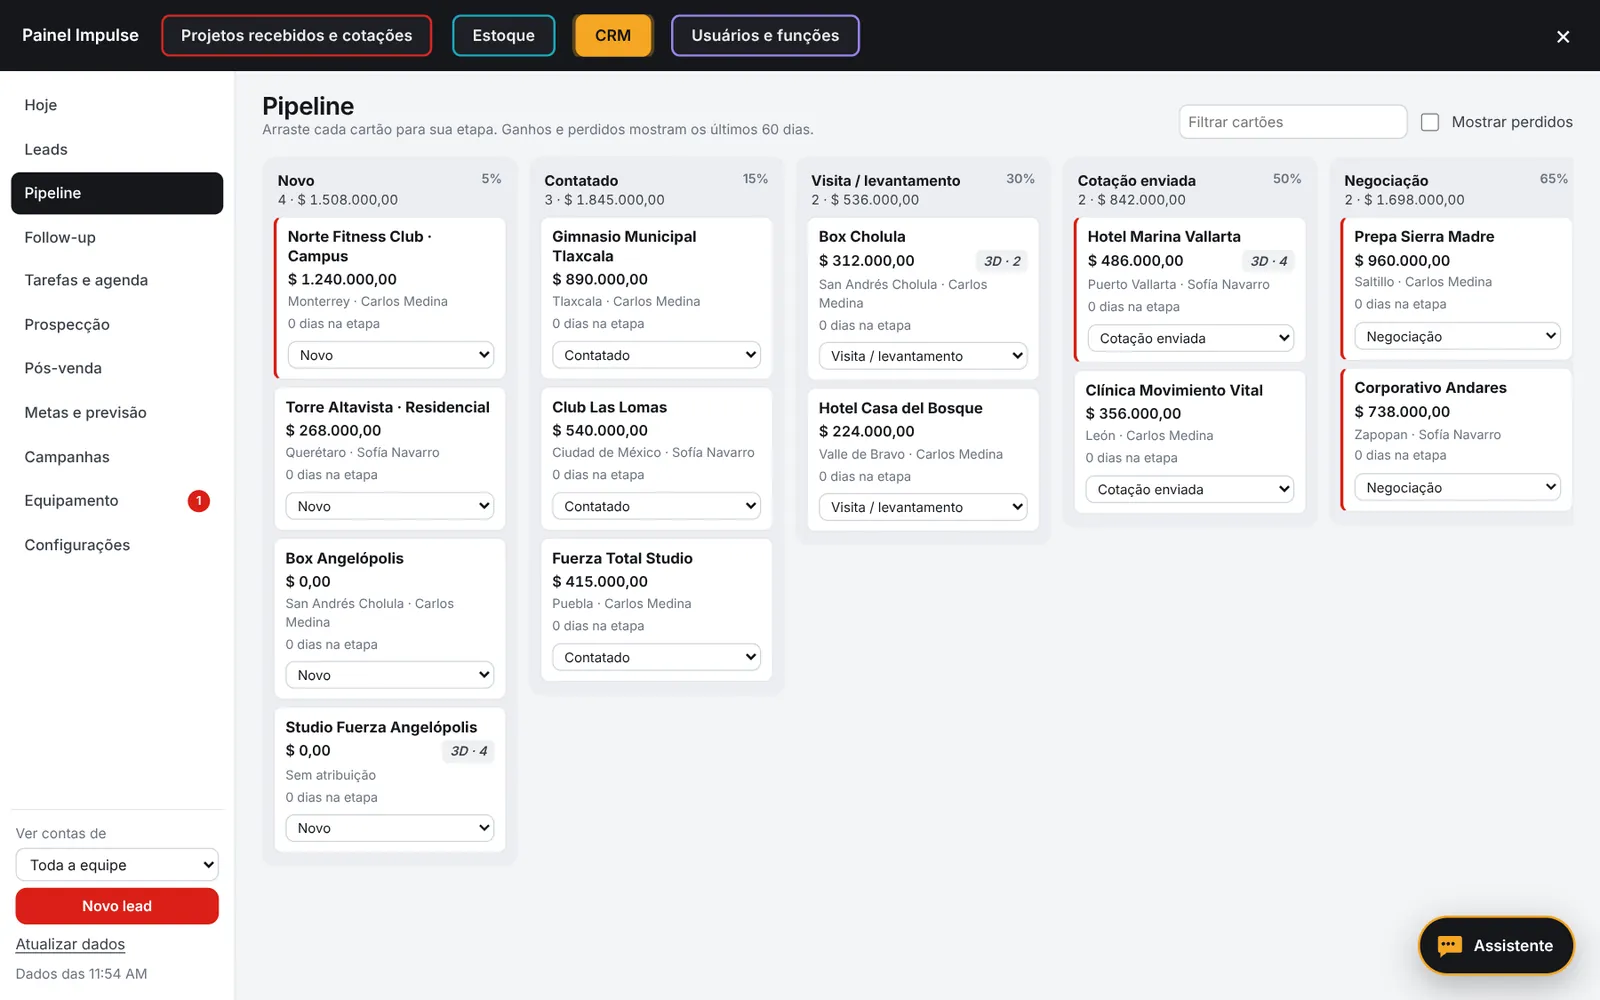Go to Hoje in the sidebar
Screen dimensions: 1600x1000
click(117, 105)
